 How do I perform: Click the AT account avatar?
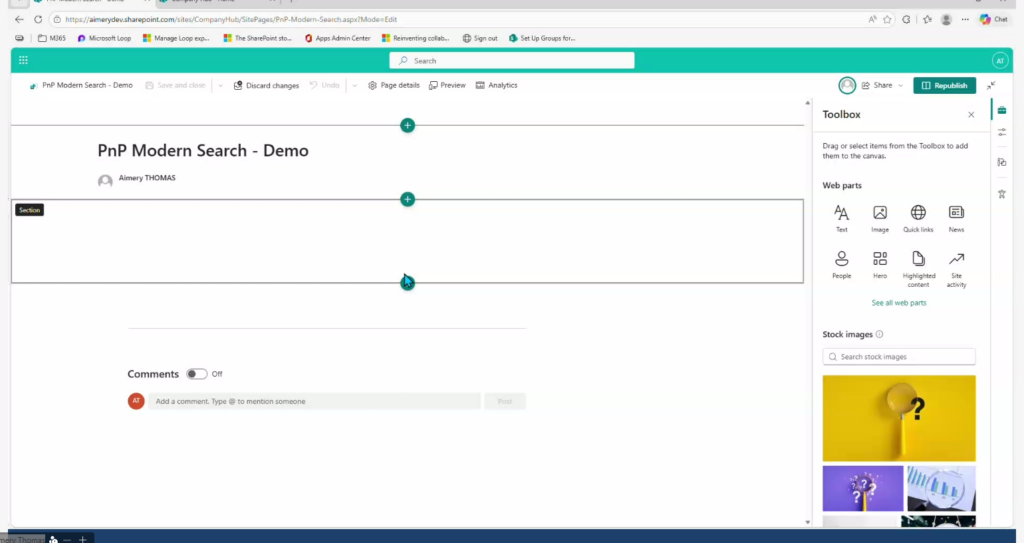(x=1000, y=60)
